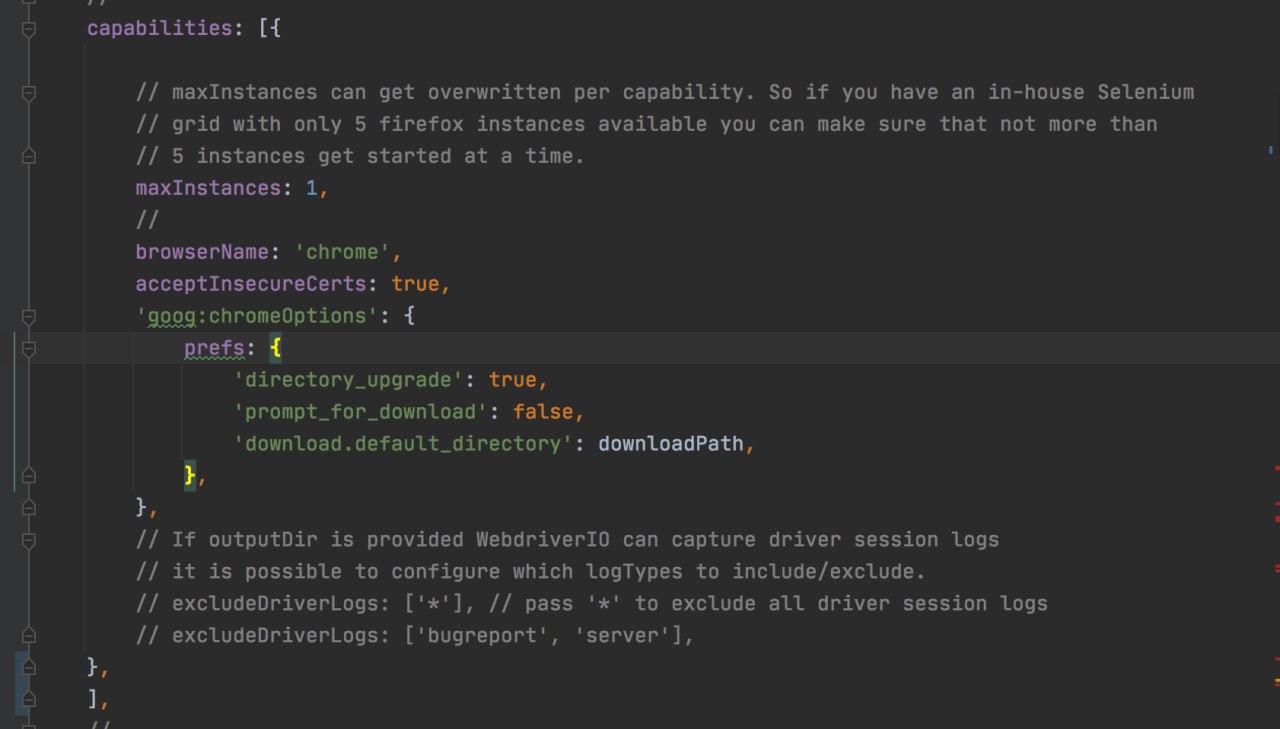Click the downloadPath variable
The image size is (1280, 729).
[x=670, y=443]
